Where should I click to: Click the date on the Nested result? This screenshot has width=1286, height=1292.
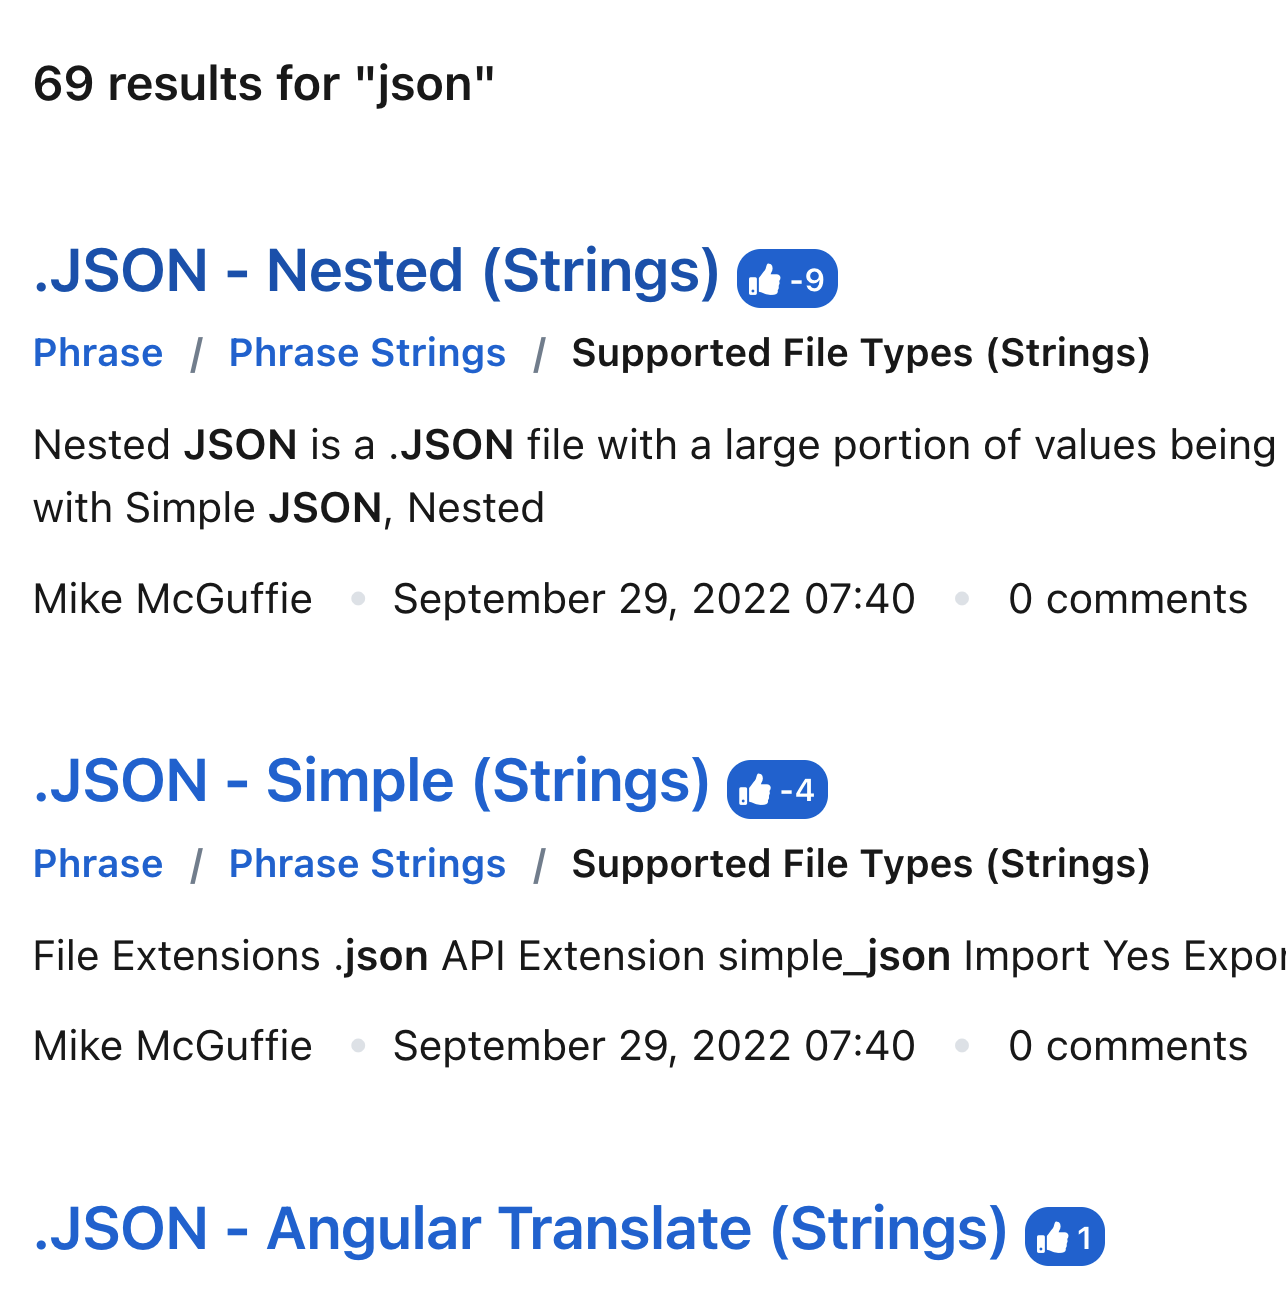[x=654, y=600]
